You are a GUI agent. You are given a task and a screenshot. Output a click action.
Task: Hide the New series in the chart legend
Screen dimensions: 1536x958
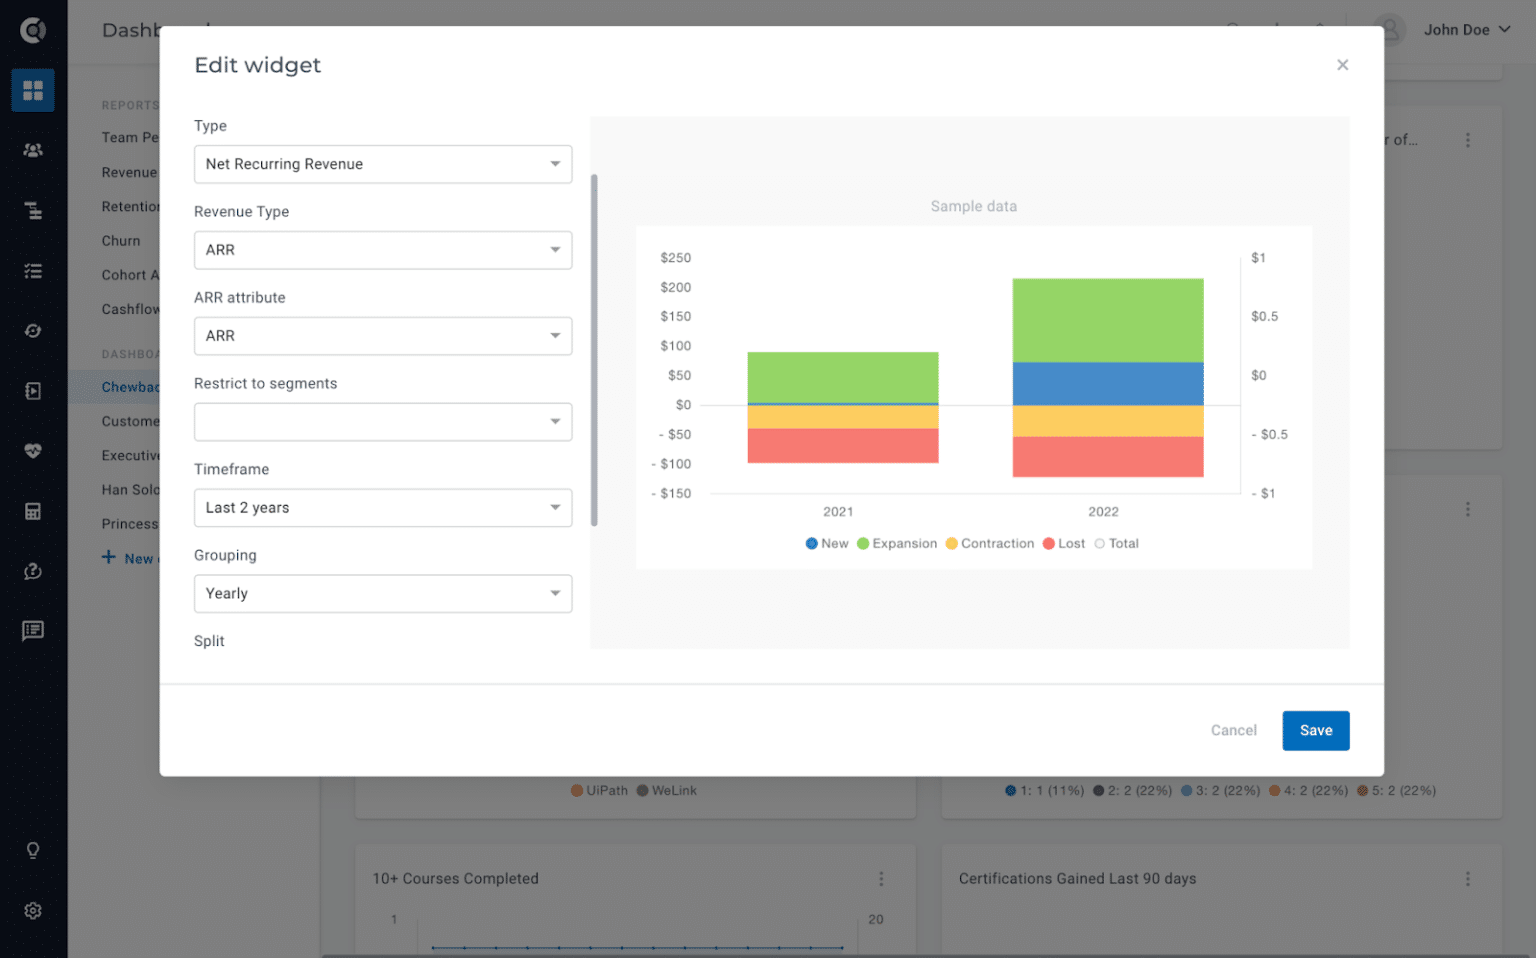(826, 543)
